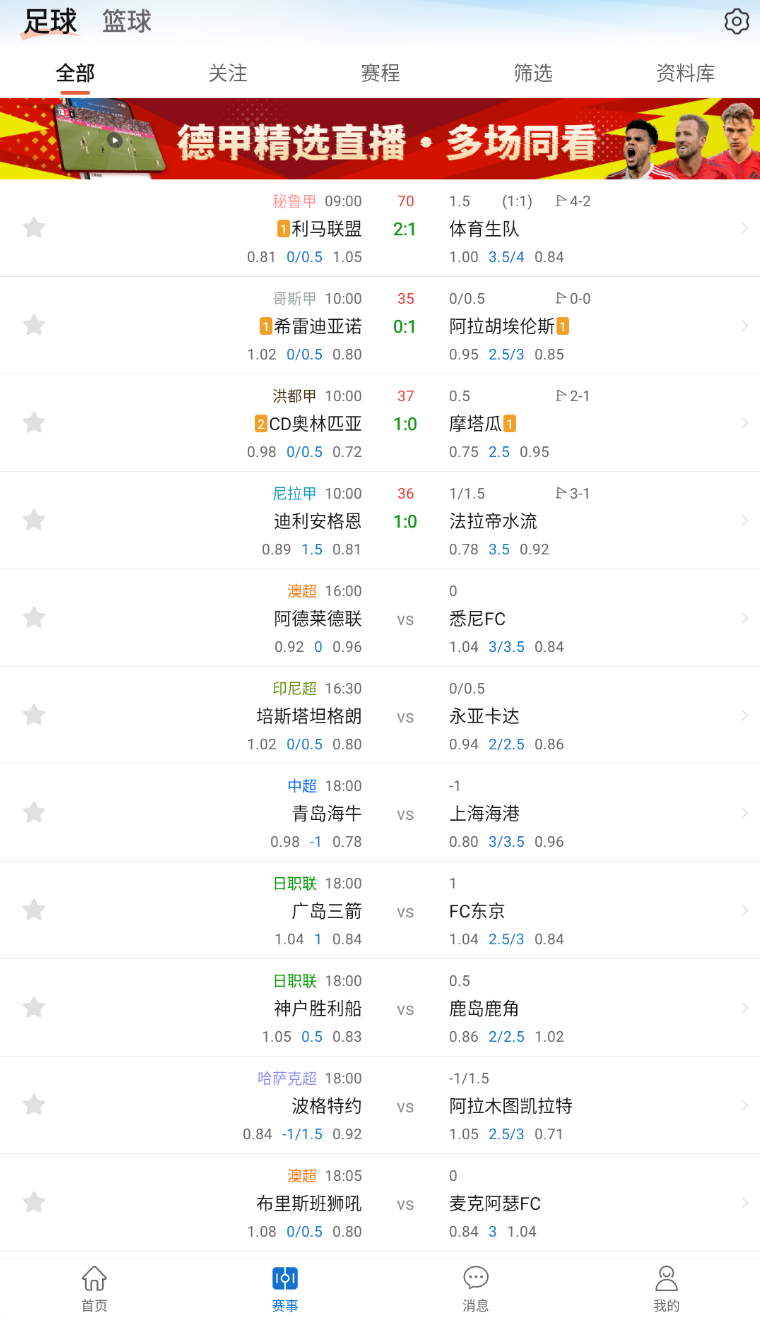Screen dimensions: 760x1317
Task: Open 消息 messages icon
Action: tap(476, 1287)
